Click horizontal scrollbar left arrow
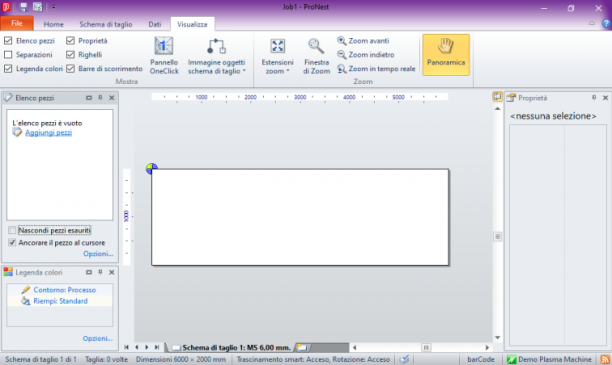Screen dimensions: 612x365 pos(354,347)
